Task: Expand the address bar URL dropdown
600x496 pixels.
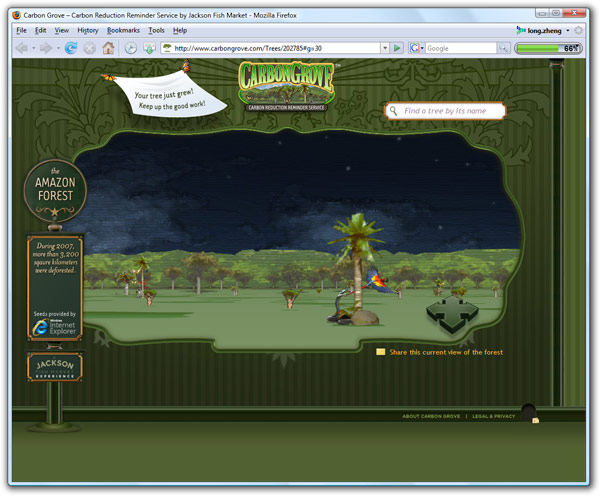Action: click(385, 48)
